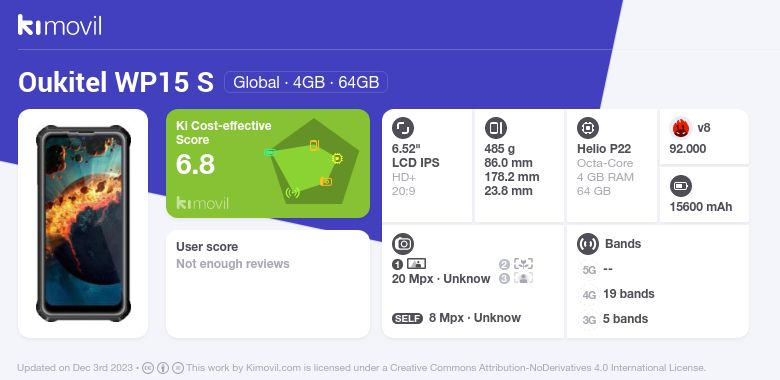Select the third camera lens 3 icon
Image resolution: width=780 pixels, height=380 pixels.
pos(523,278)
